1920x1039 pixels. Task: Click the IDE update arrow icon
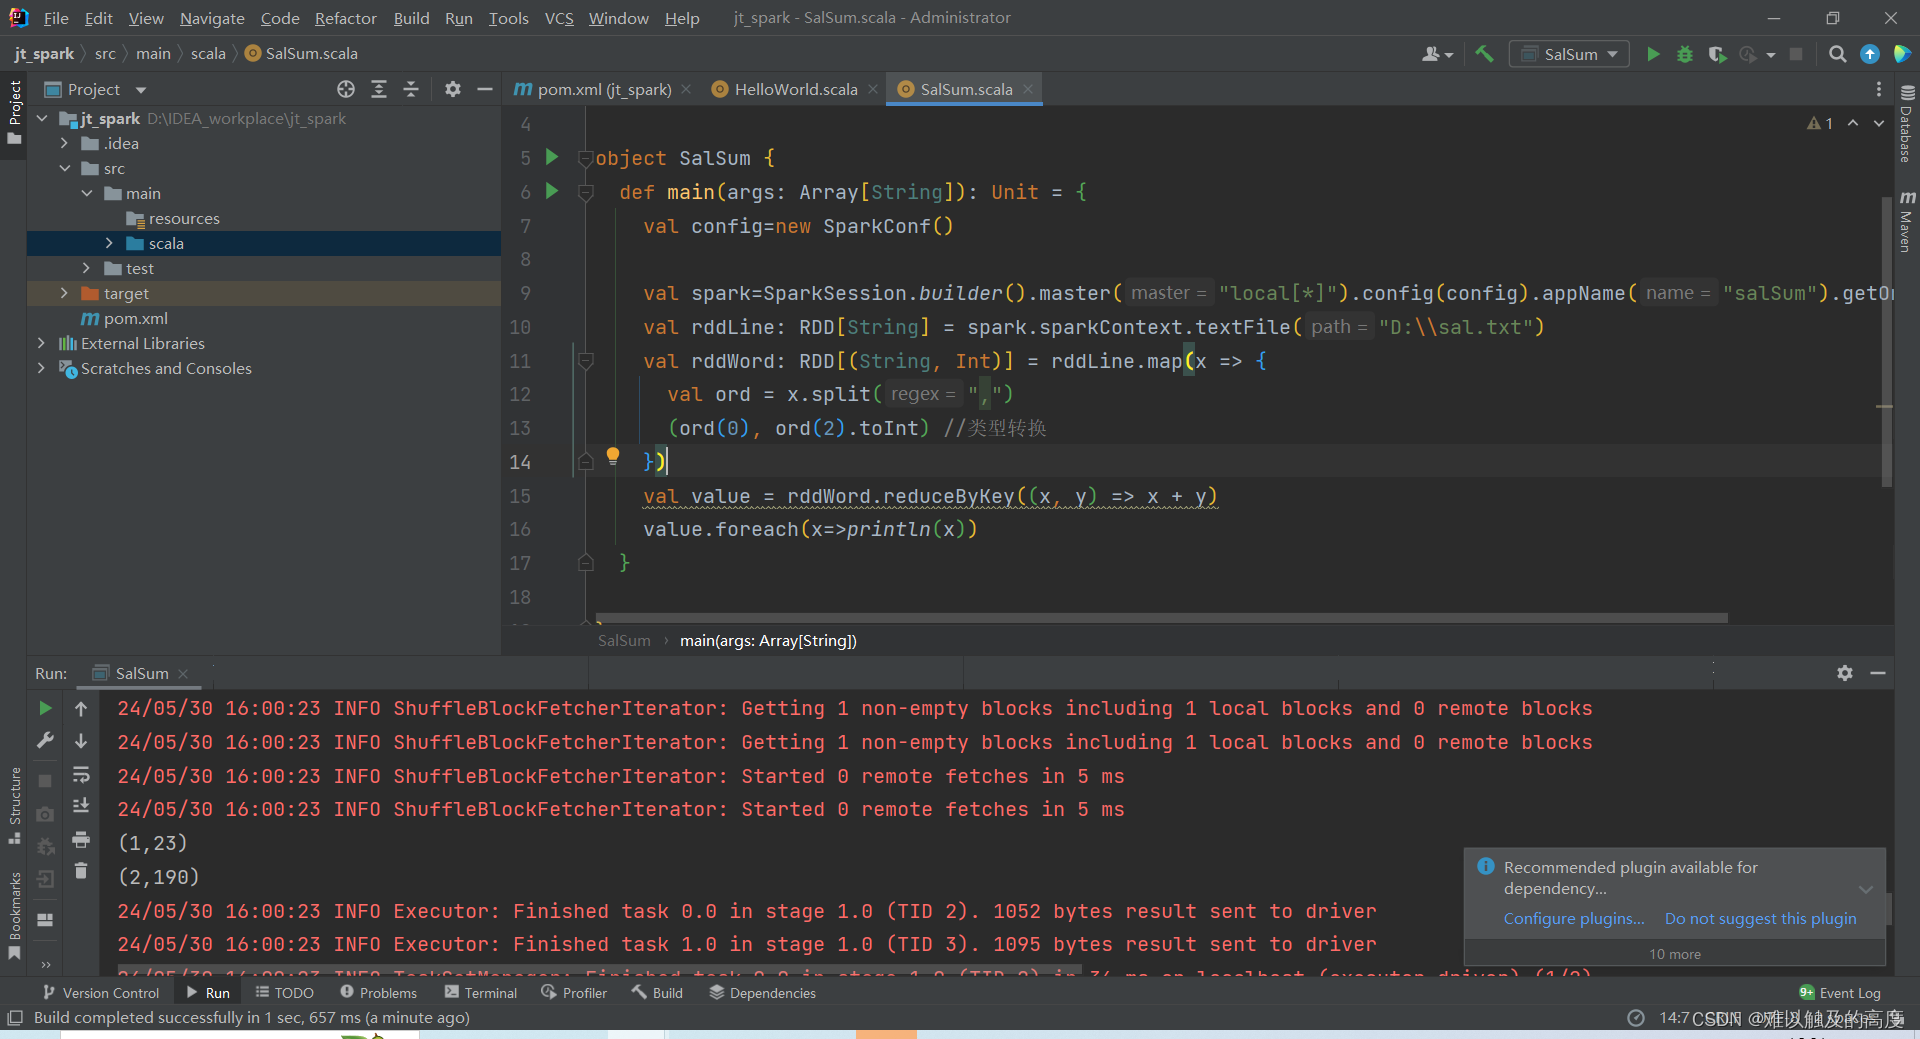1869,54
